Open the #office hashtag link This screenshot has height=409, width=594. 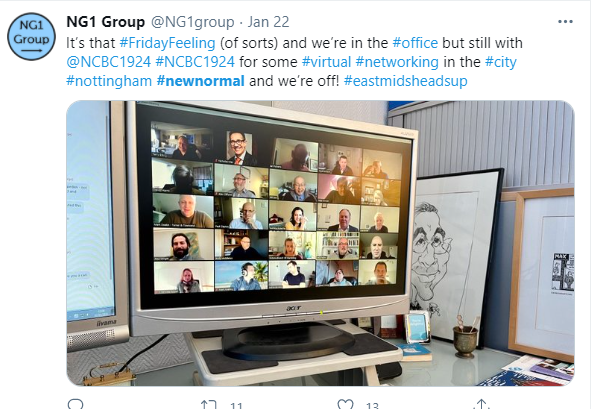[415, 43]
